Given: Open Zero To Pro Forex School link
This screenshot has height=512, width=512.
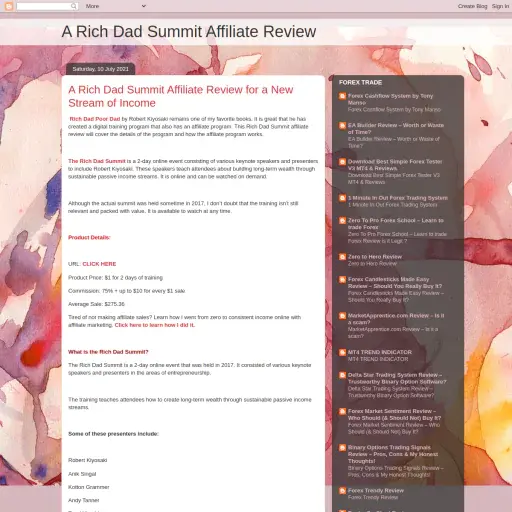Looking at the screenshot, I should click(x=396, y=224).
